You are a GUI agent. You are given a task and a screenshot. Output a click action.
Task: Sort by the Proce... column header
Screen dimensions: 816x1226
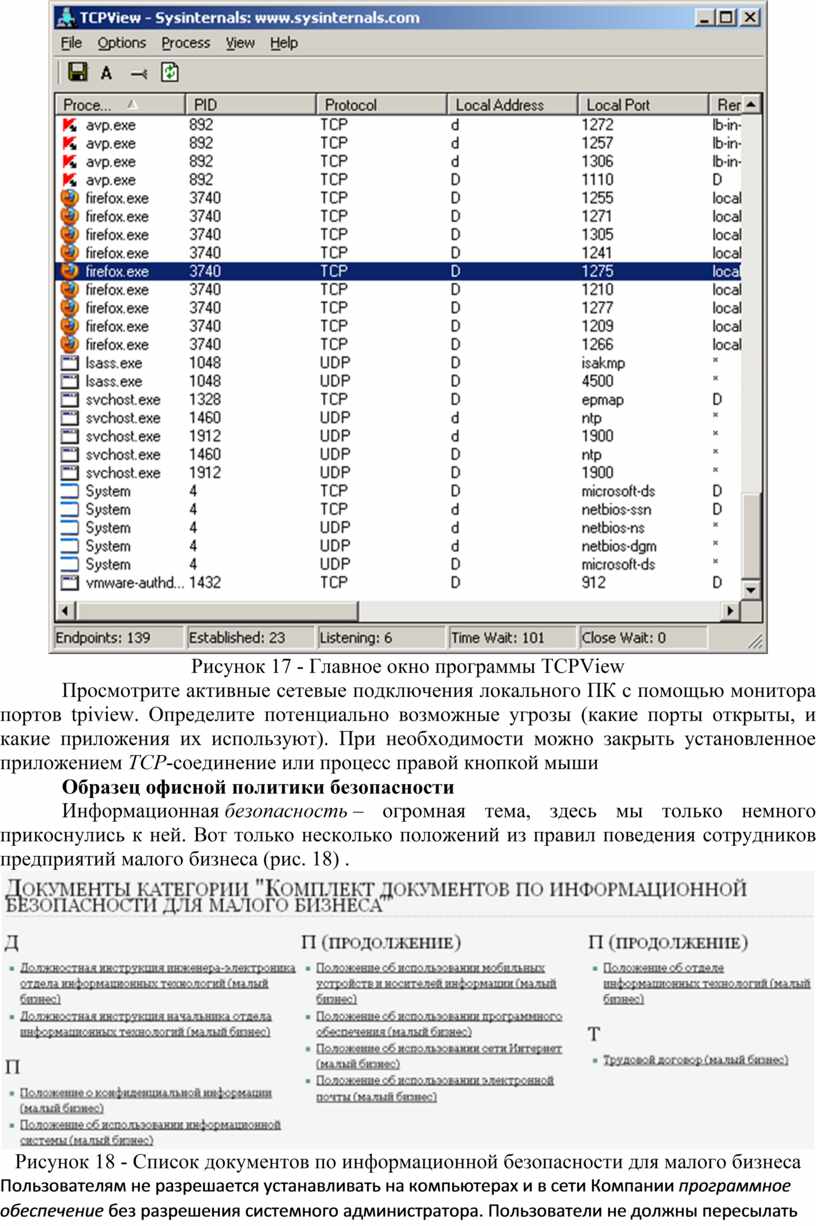pos(120,105)
